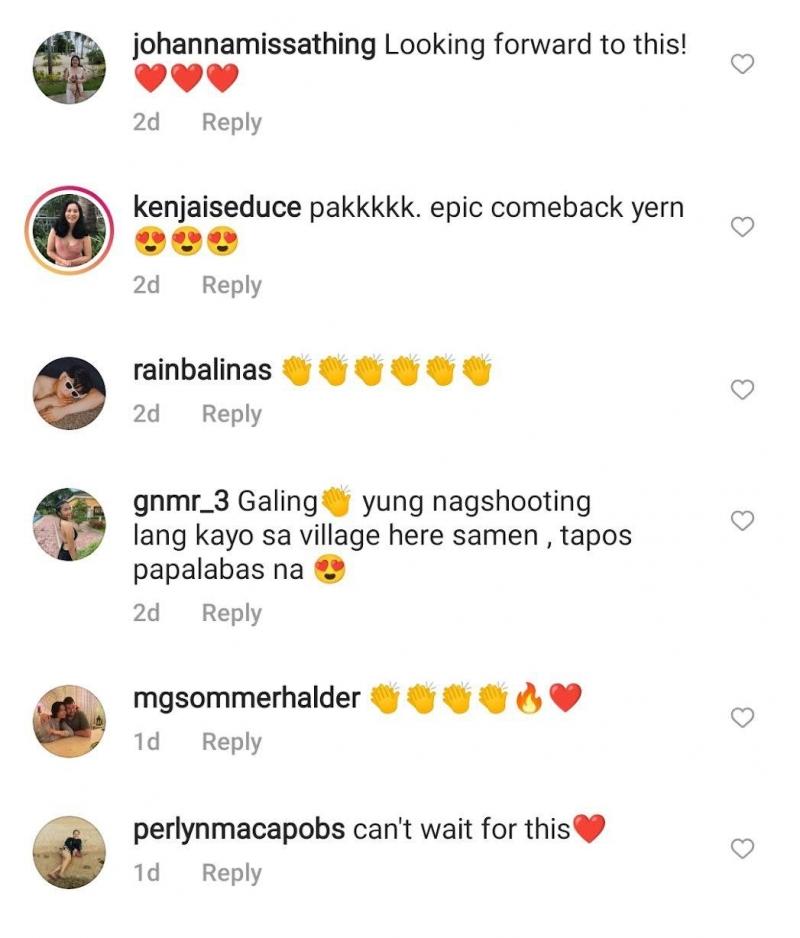The height and width of the screenshot is (938, 800).
Task: Go to the rainbalinas username profile
Action: point(202,370)
